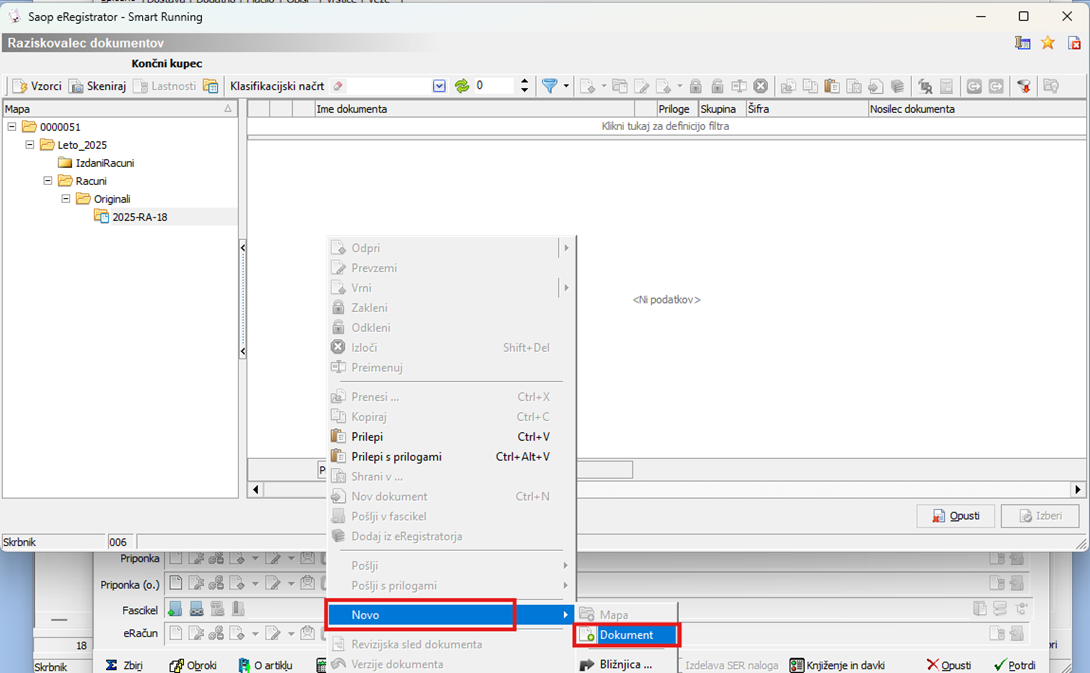Open the Klasifikacijski načrt dropdown
The height and width of the screenshot is (673, 1090).
(x=439, y=86)
